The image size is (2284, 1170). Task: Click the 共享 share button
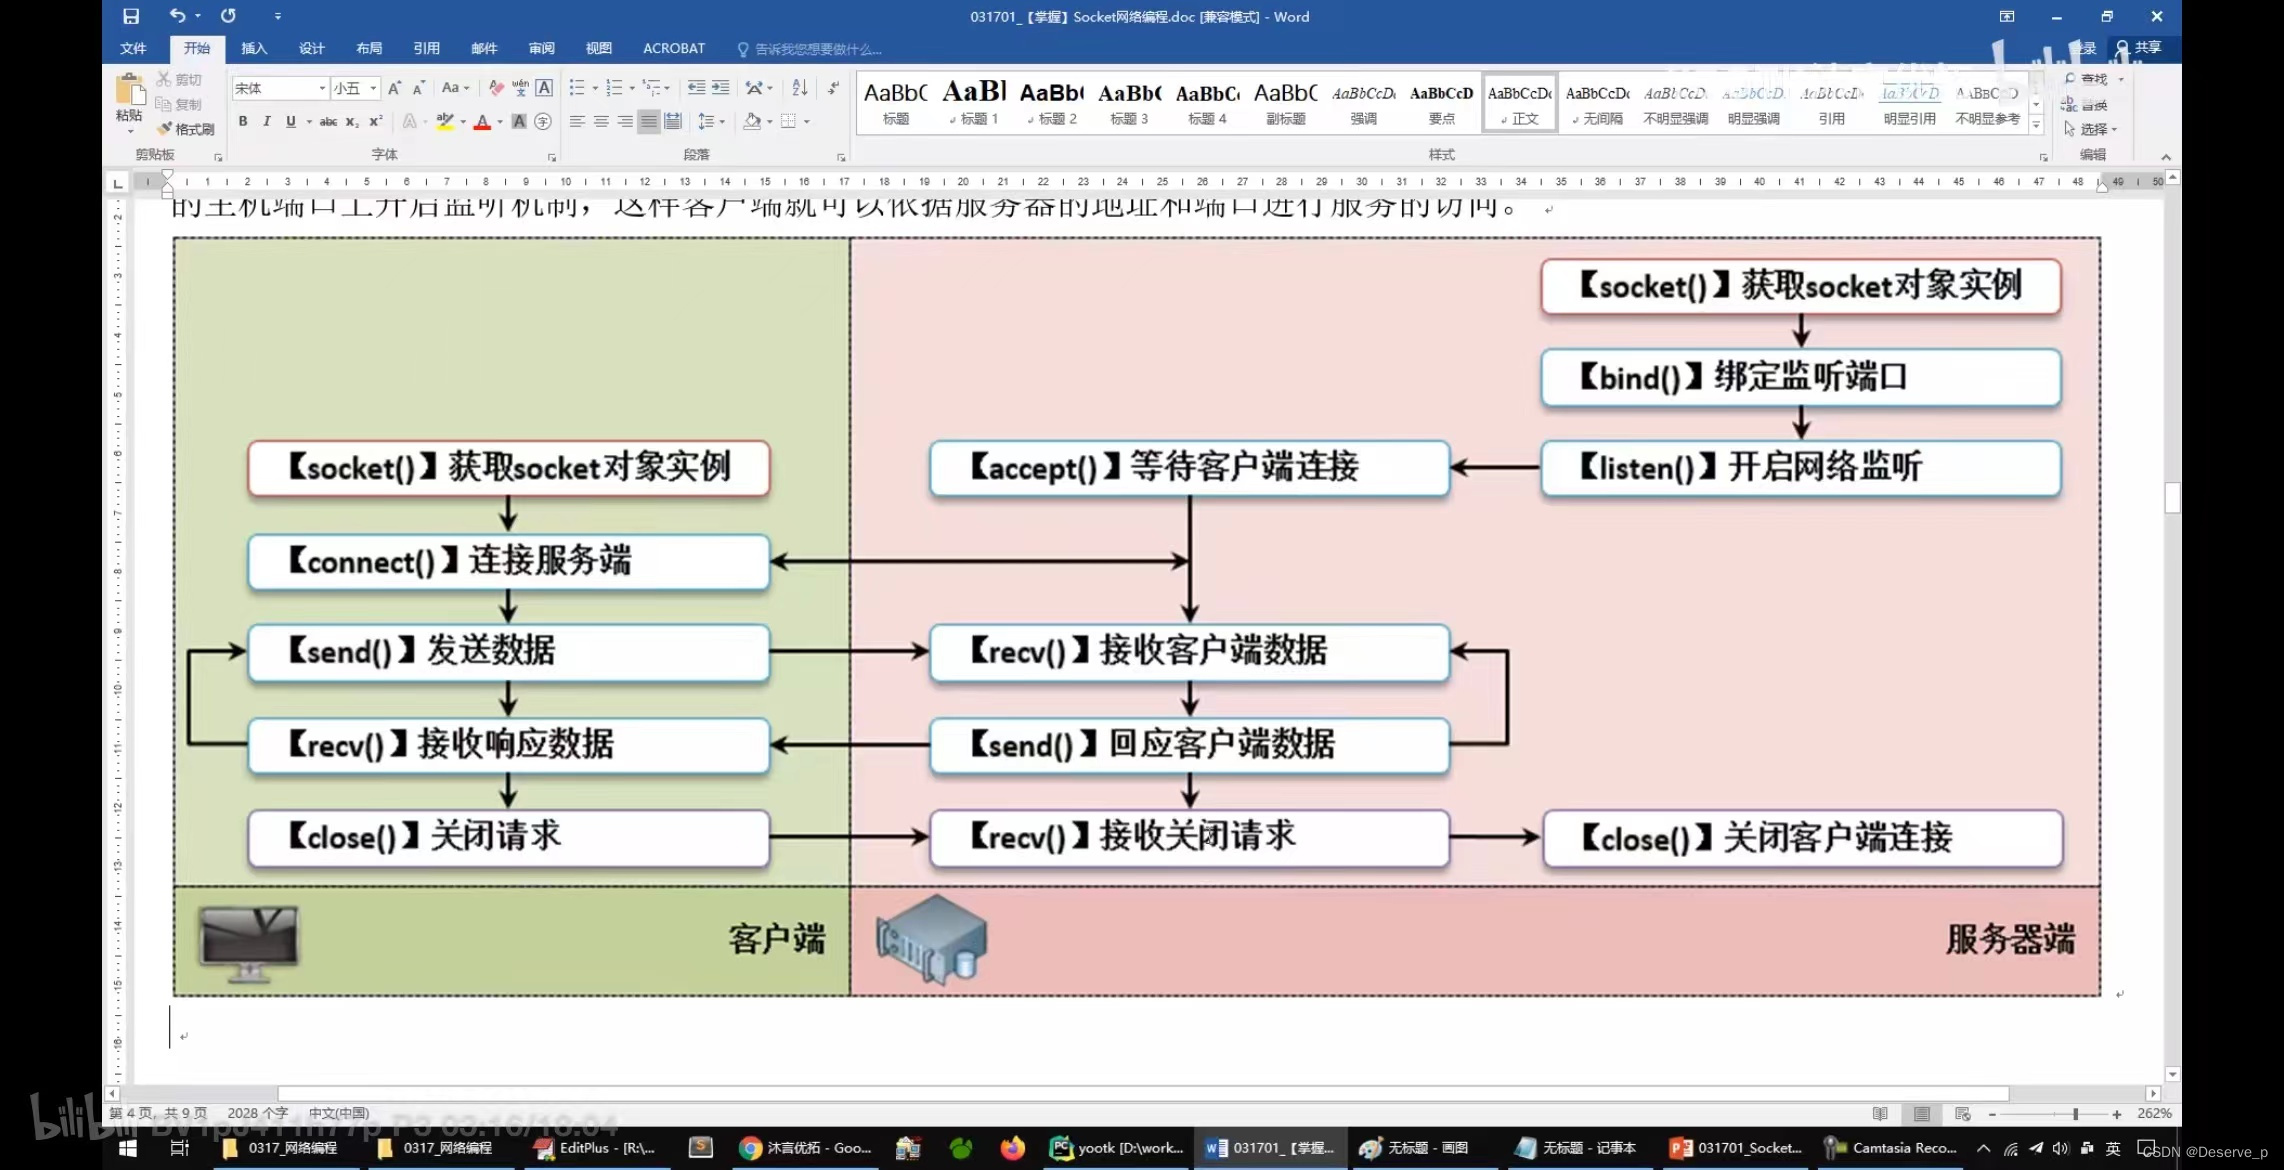coord(2138,48)
